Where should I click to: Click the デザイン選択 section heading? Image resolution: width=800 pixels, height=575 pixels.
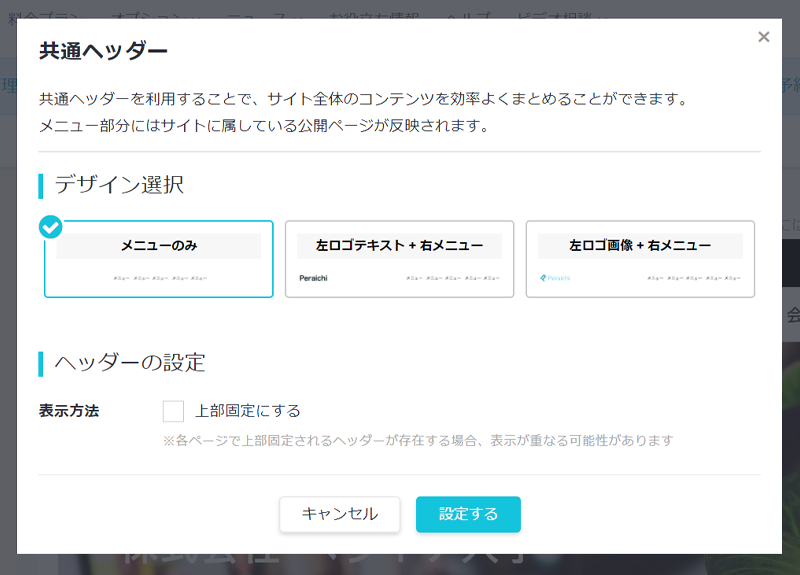coord(119,185)
